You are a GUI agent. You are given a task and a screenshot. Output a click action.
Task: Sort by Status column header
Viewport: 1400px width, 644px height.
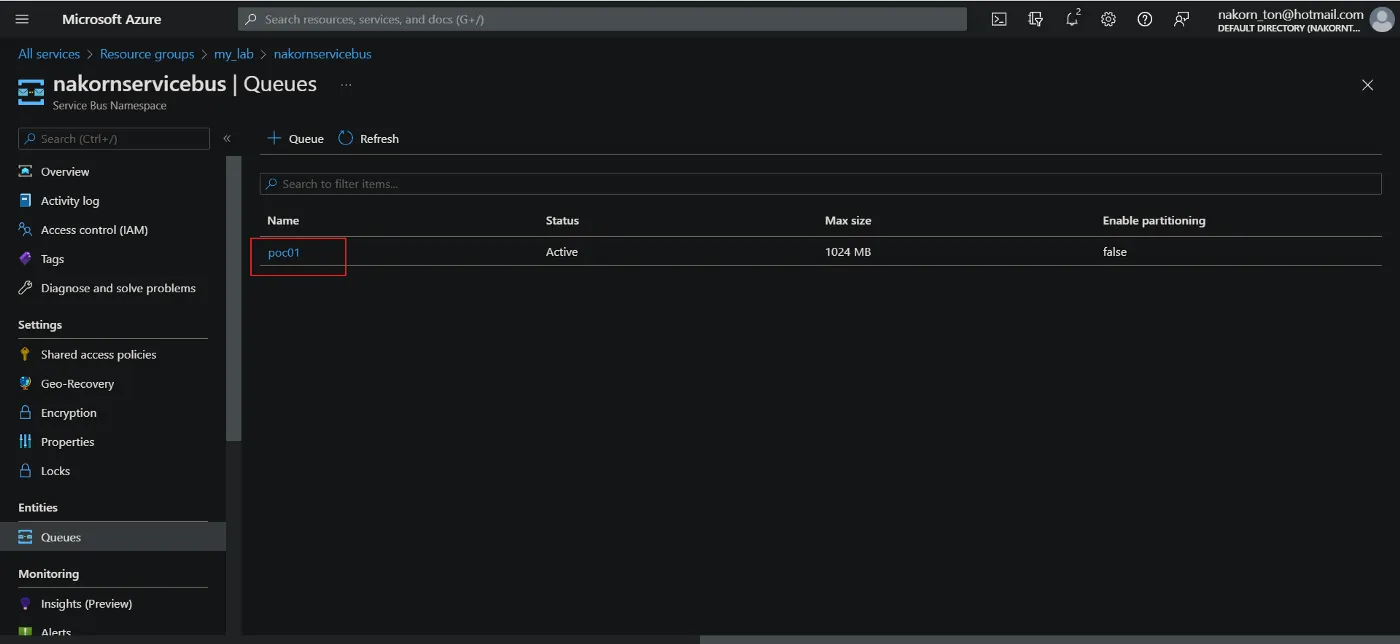(562, 220)
